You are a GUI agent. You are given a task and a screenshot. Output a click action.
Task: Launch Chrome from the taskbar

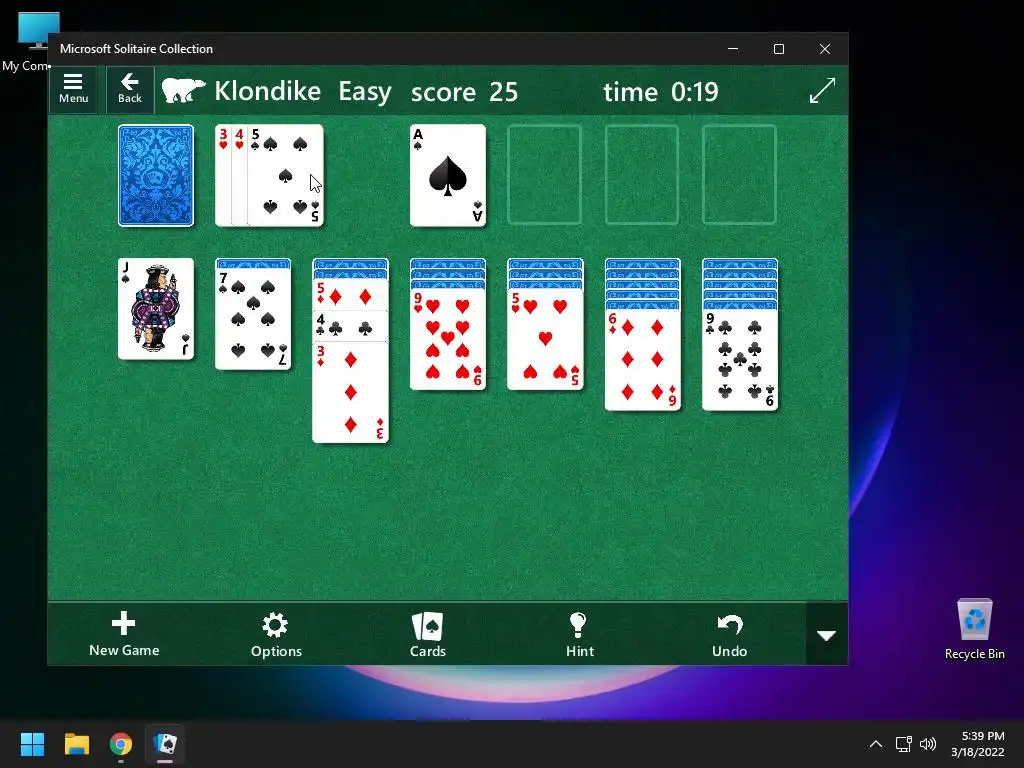coord(121,744)
